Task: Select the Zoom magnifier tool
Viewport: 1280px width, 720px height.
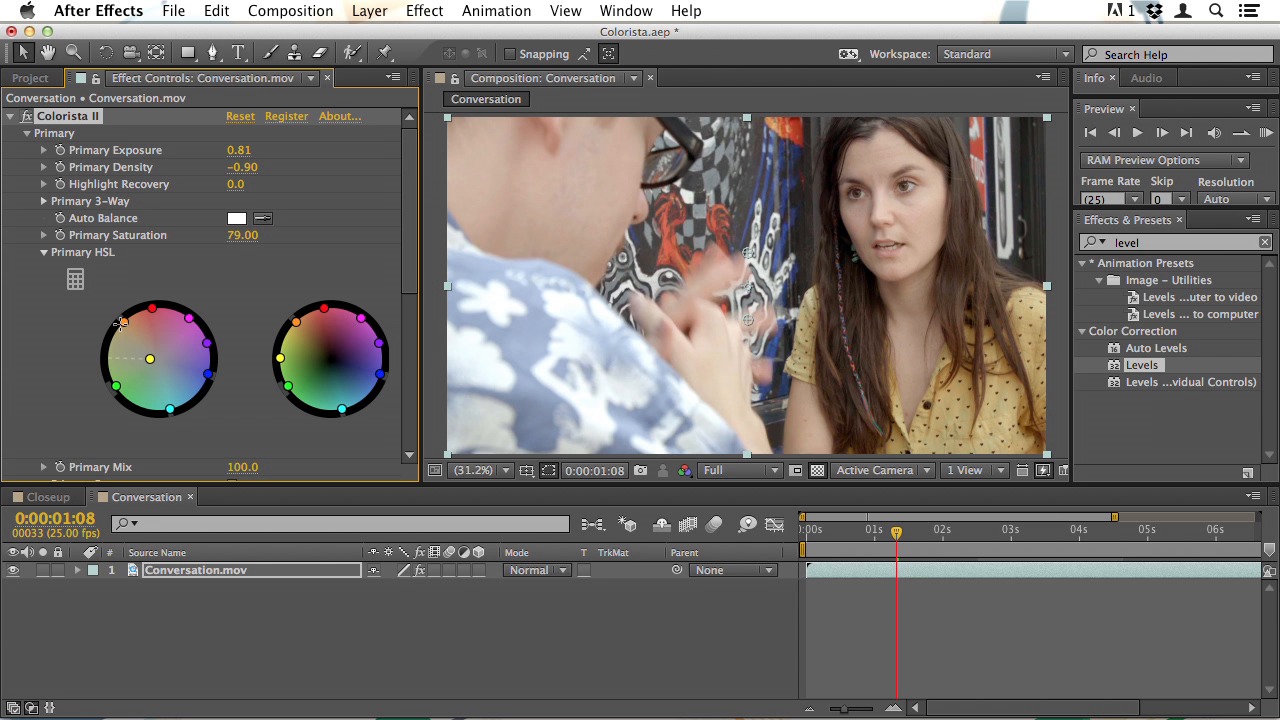Action: click(73, 53)
